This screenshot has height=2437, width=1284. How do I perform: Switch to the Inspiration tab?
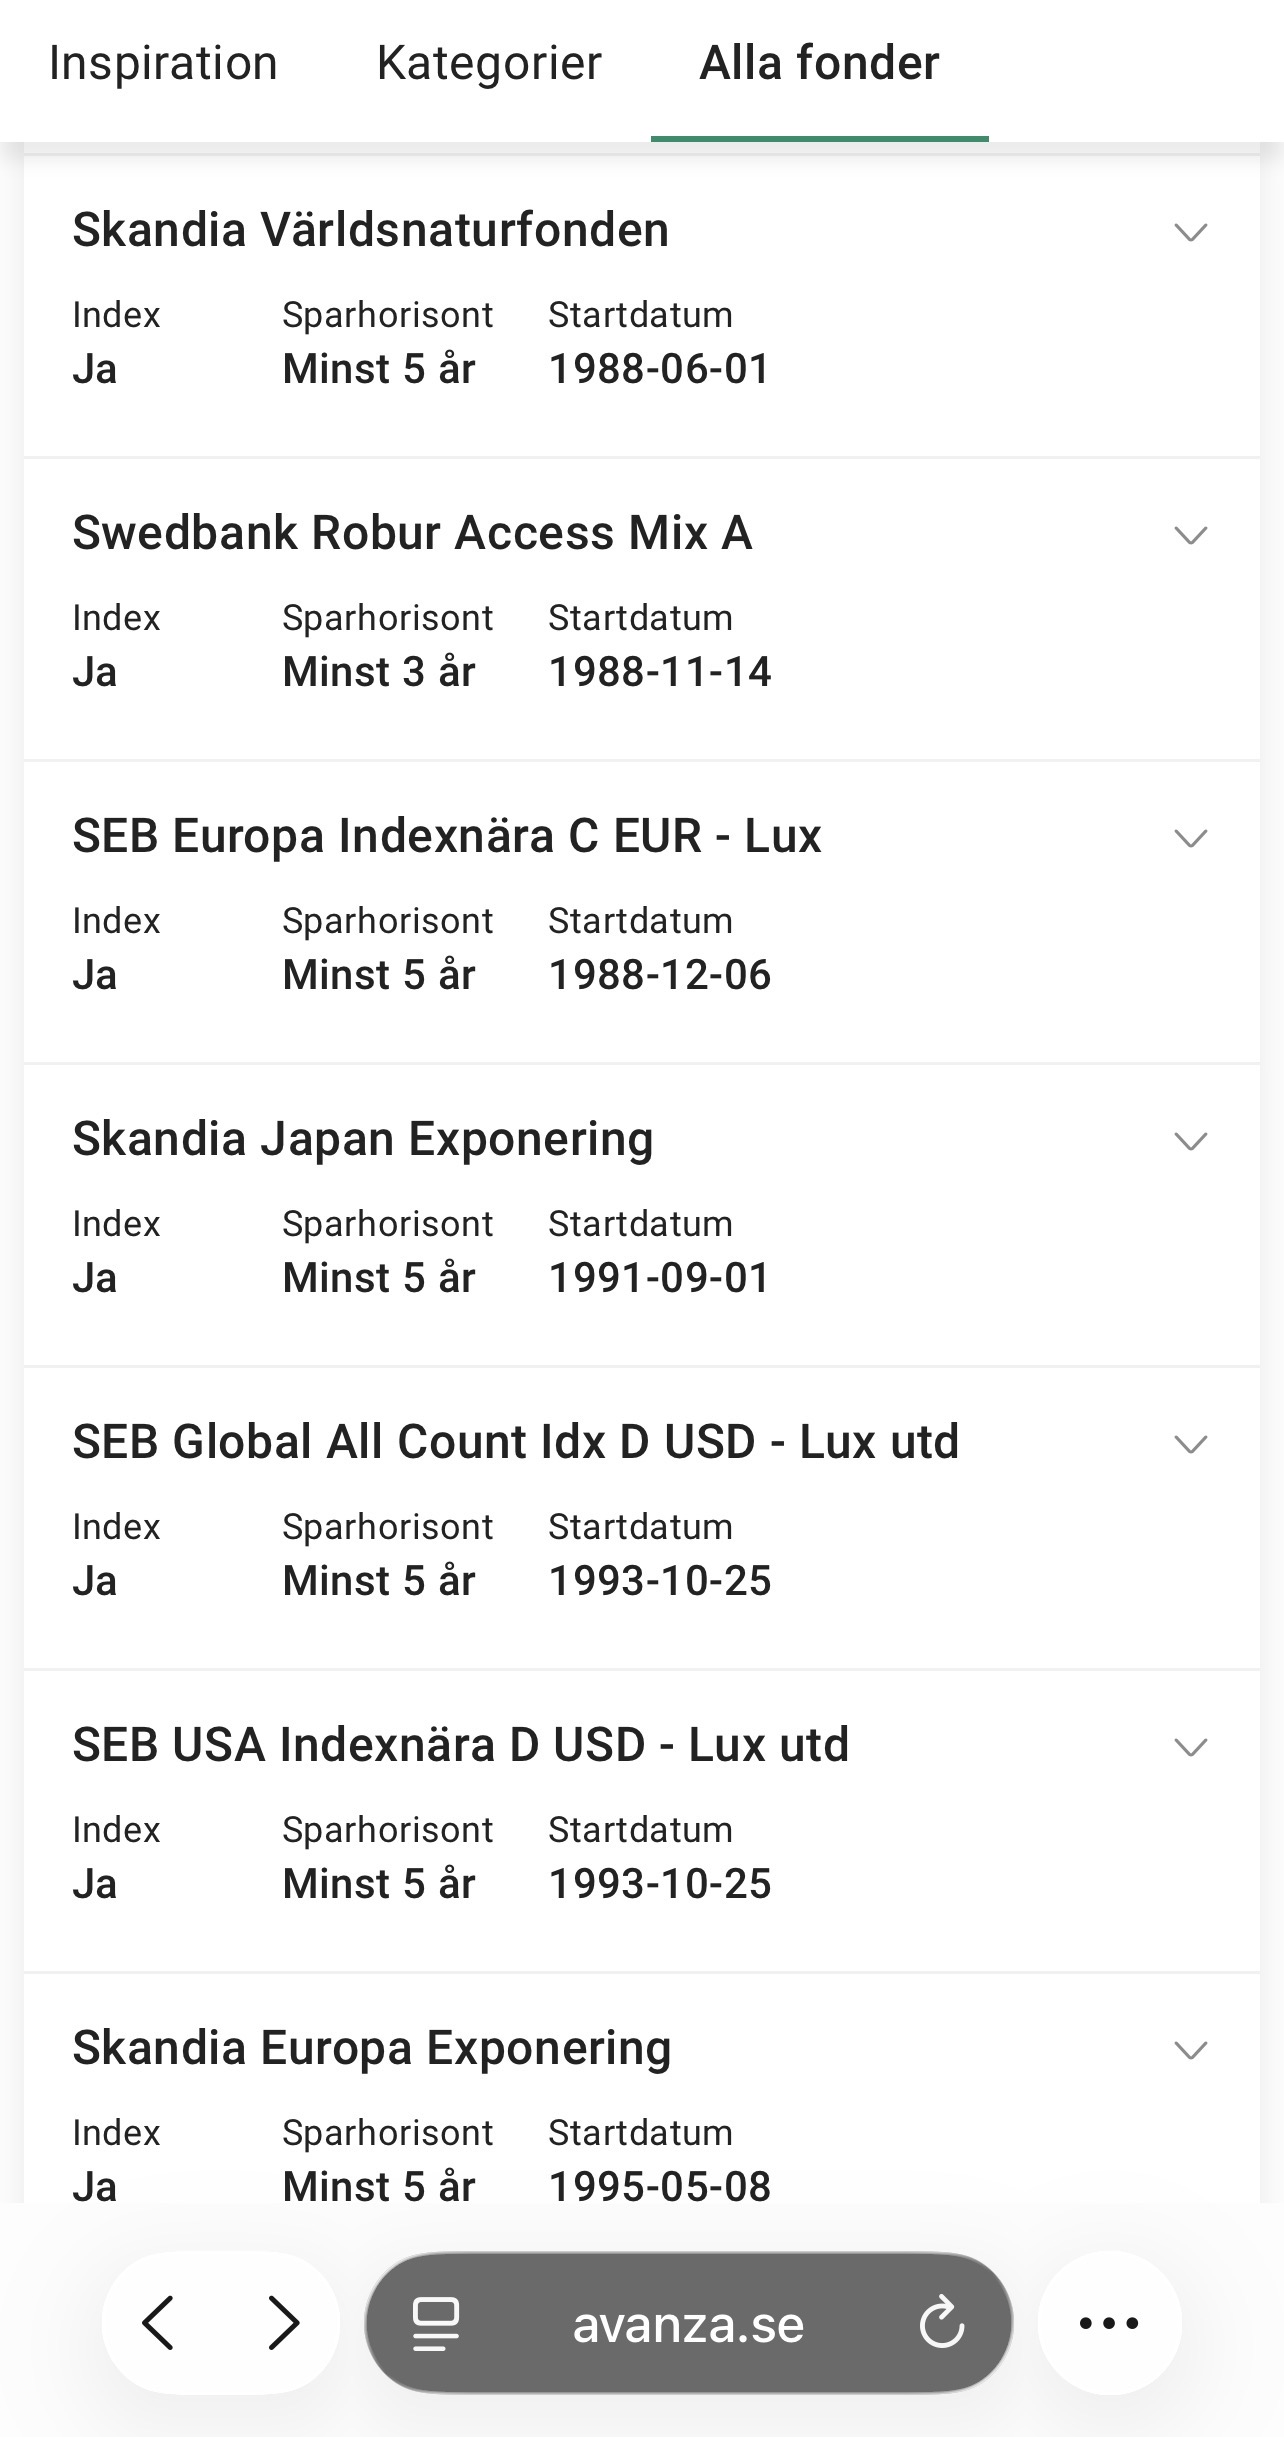point(163,64)
